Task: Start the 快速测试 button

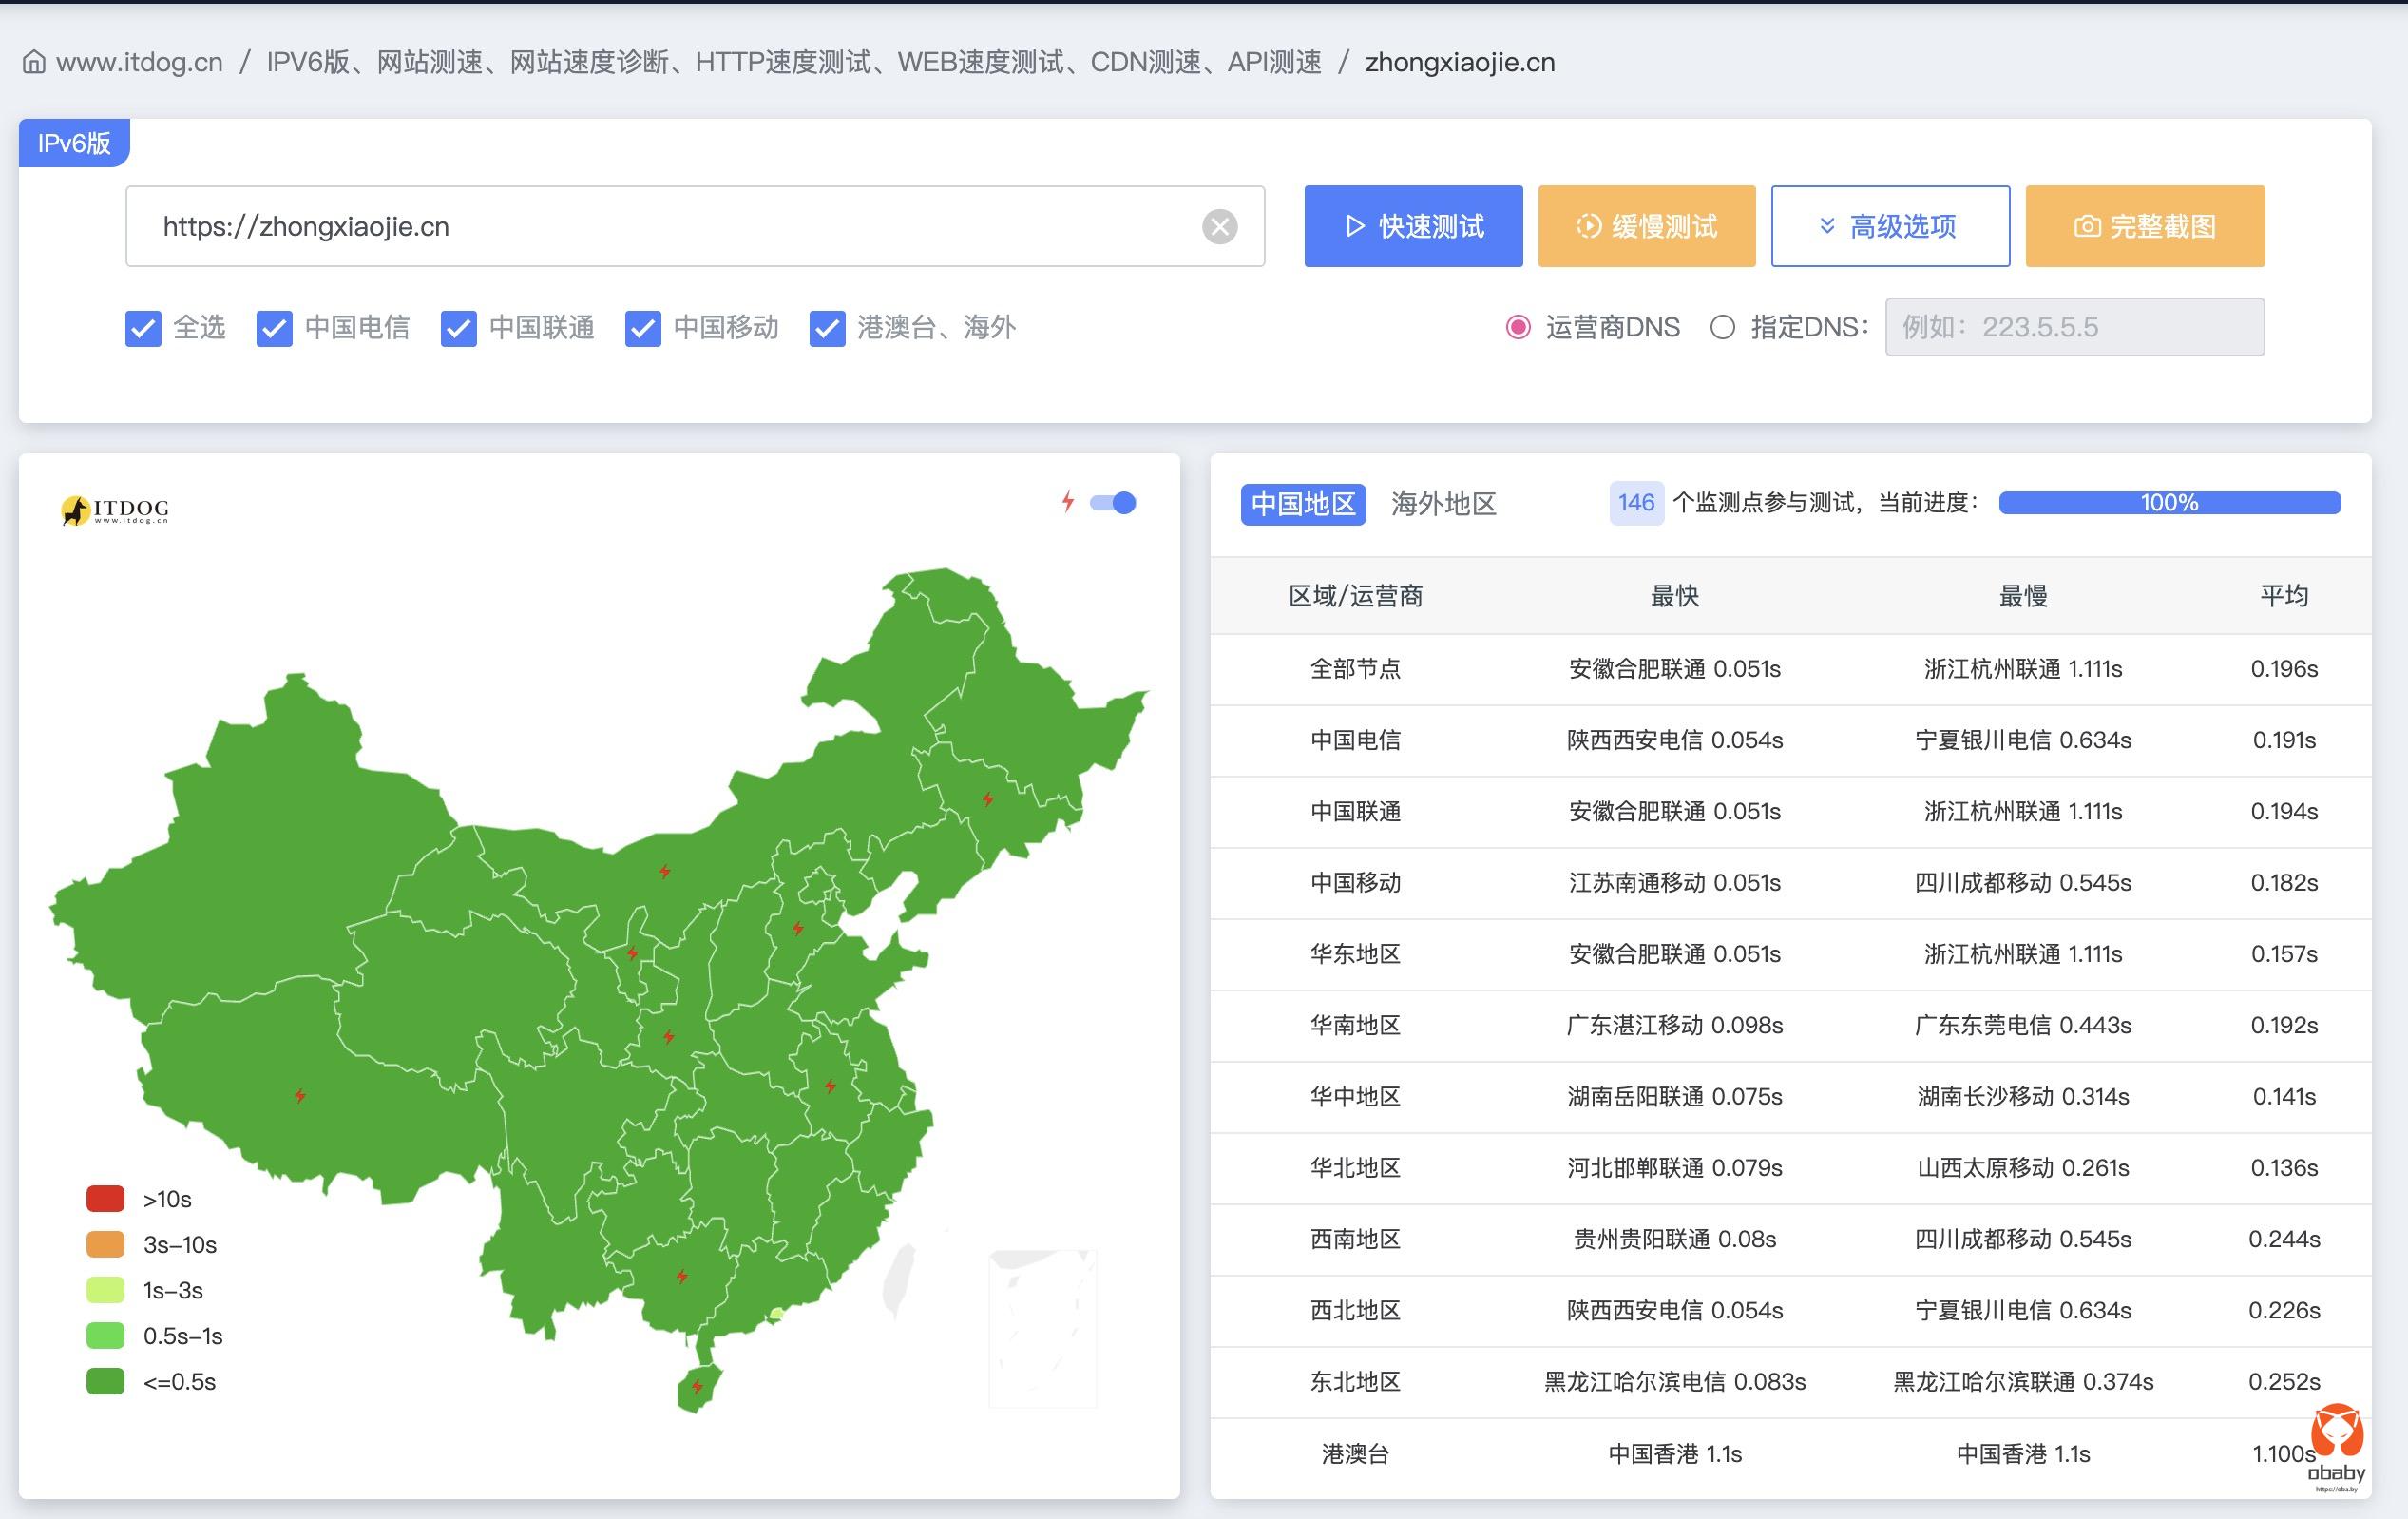Action: point(1412,226)
